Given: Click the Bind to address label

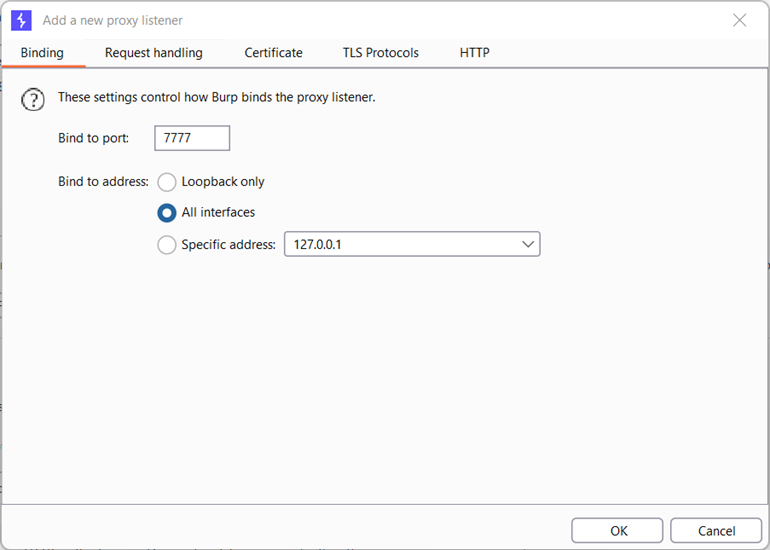Looking at the screenshot, I should click(103, 182).
